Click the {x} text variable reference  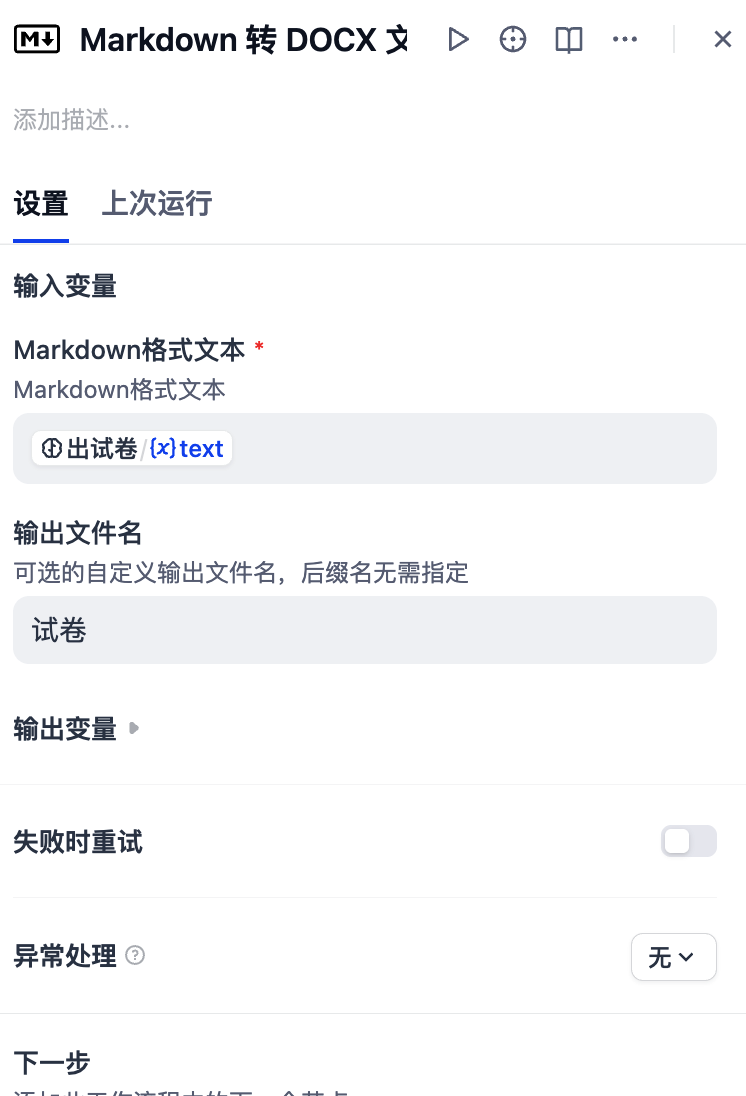[188, 448]
